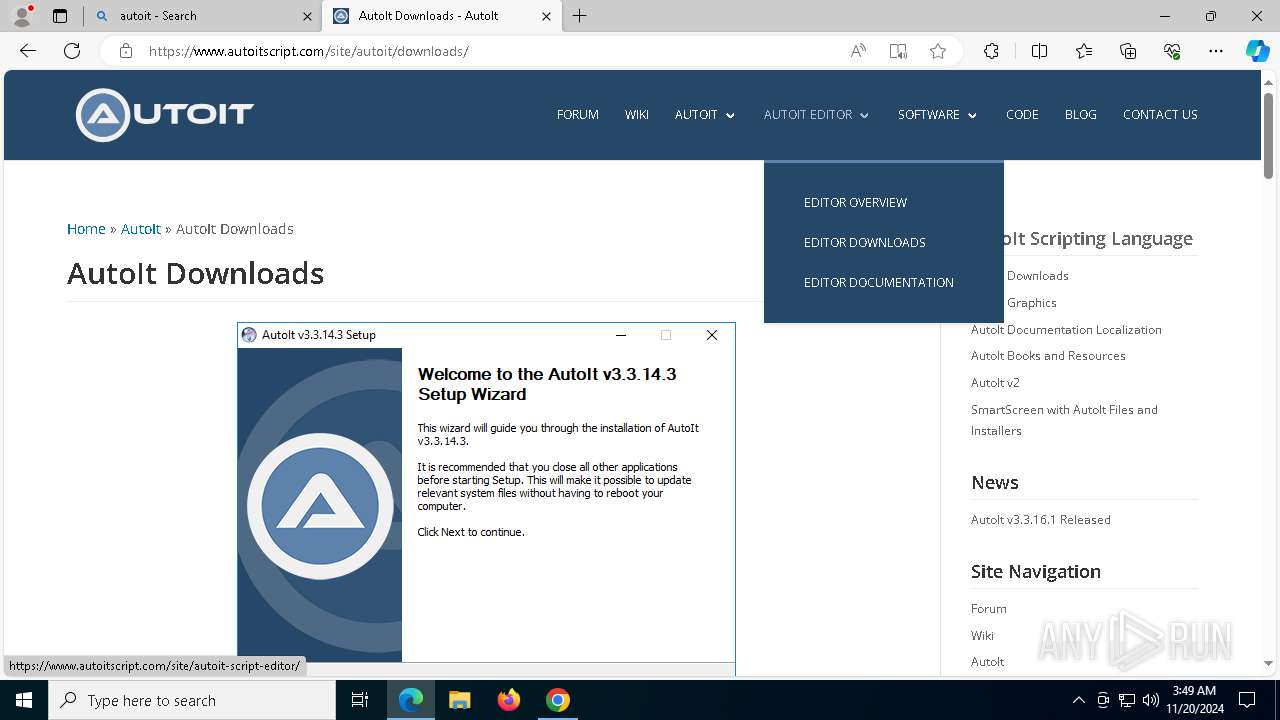Open Forum link under Site Navigation

pyautogui.click(x=989, y=608)
